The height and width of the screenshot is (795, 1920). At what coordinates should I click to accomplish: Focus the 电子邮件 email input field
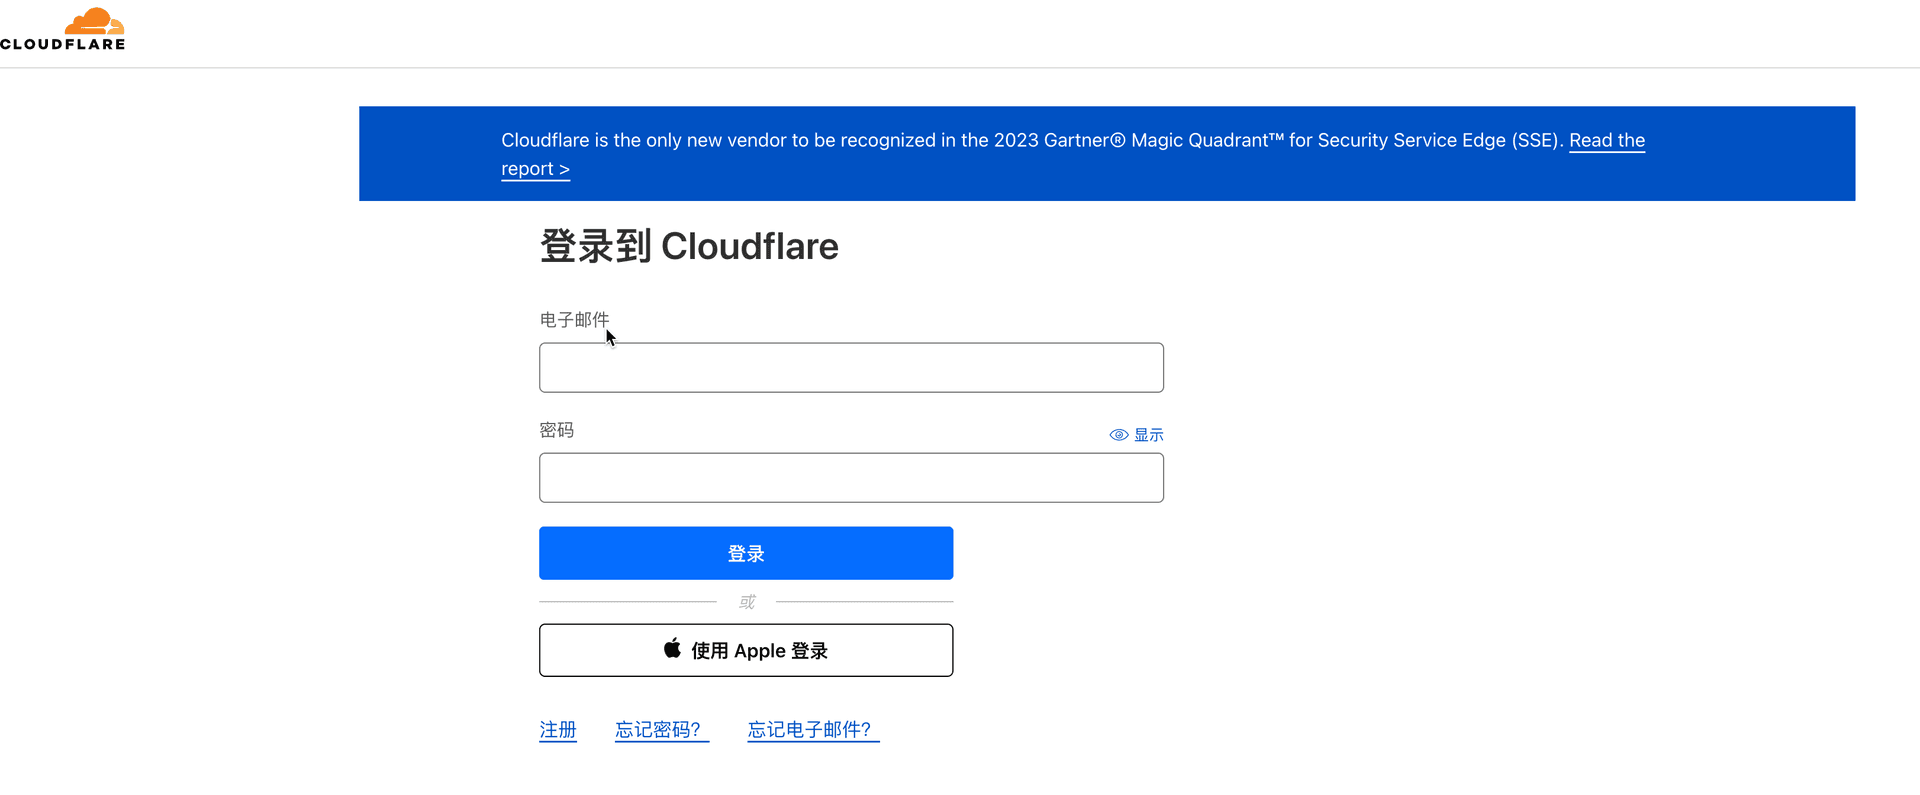[x=851, y=368]
